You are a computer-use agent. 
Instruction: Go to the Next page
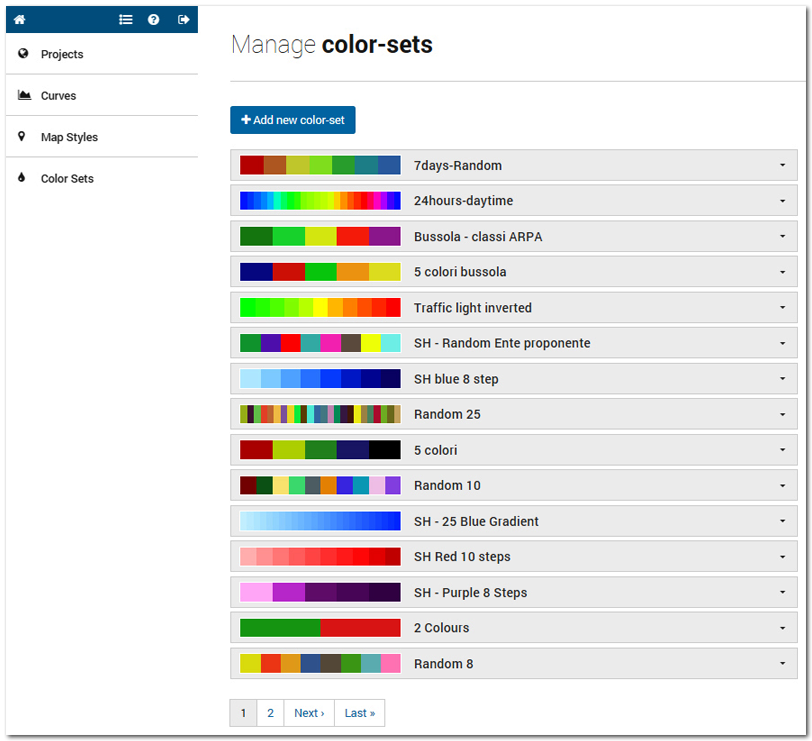click(309, 713)
